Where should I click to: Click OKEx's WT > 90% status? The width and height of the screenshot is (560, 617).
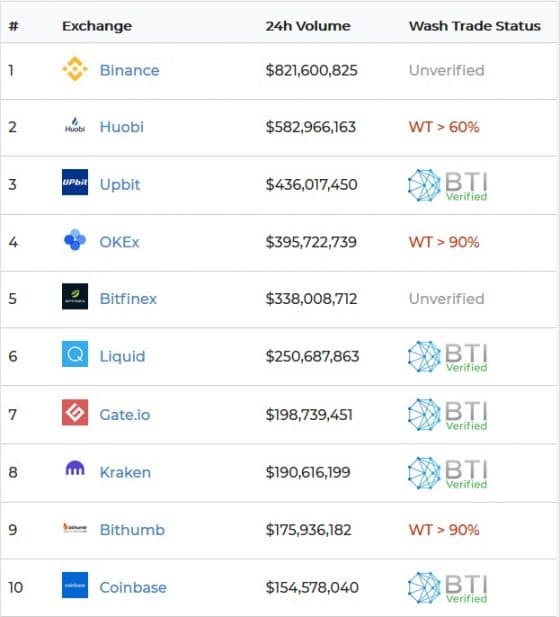(x=444, y=242)
